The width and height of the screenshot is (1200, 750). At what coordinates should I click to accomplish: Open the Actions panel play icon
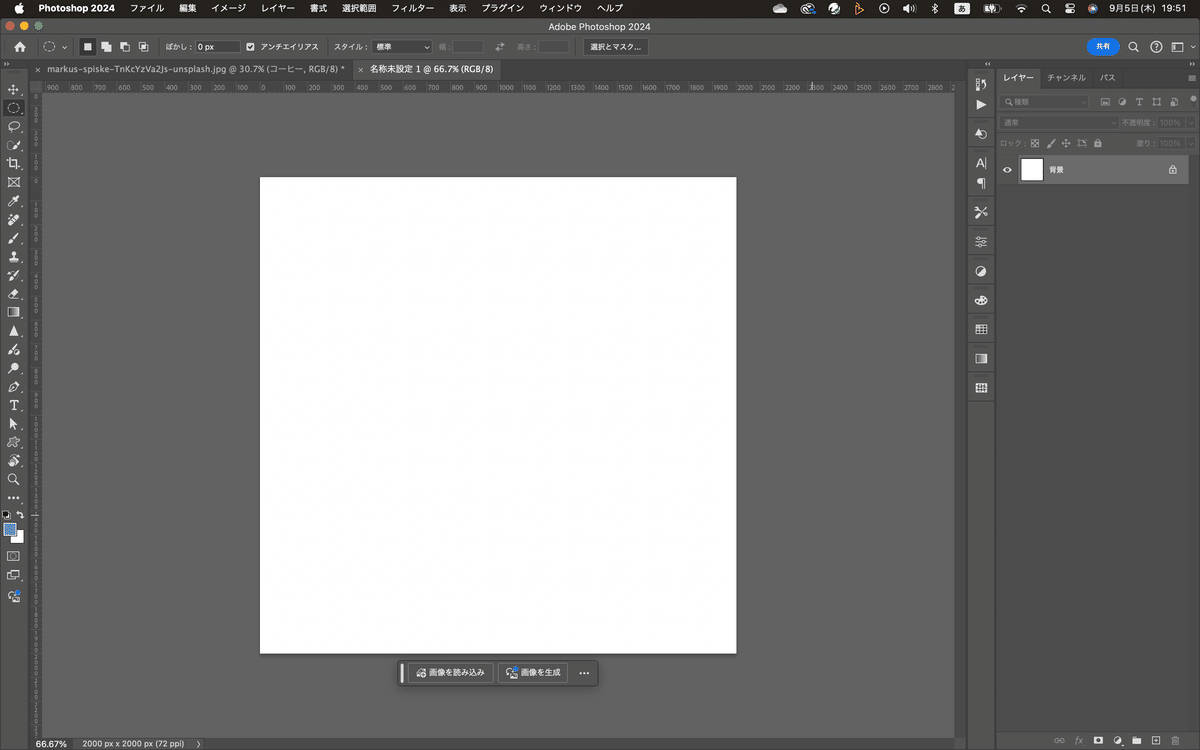point(981,104)
